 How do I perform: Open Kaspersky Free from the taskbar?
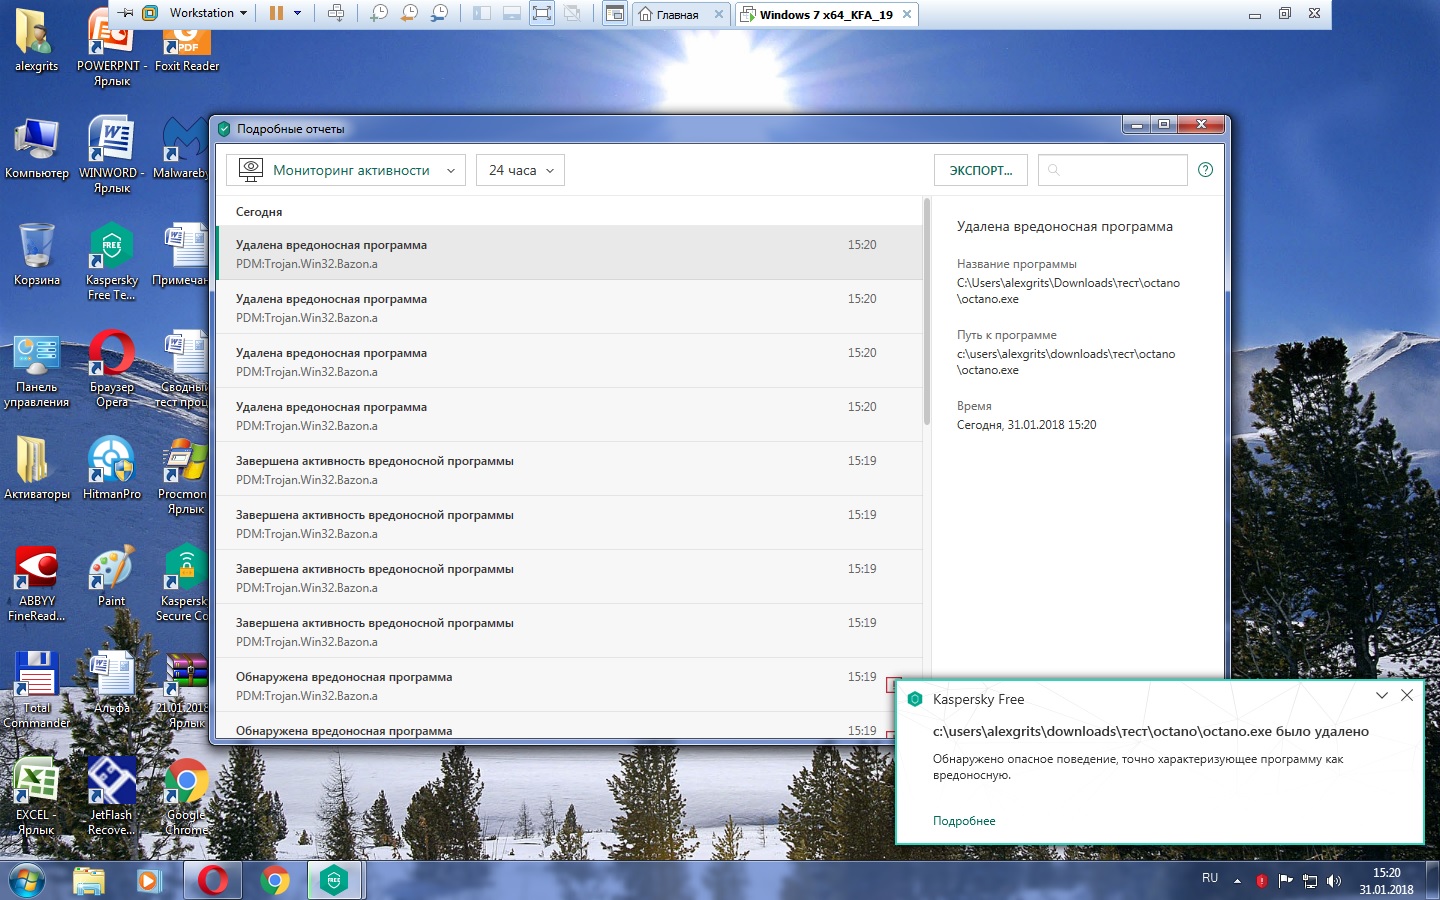tap(334, 880)
